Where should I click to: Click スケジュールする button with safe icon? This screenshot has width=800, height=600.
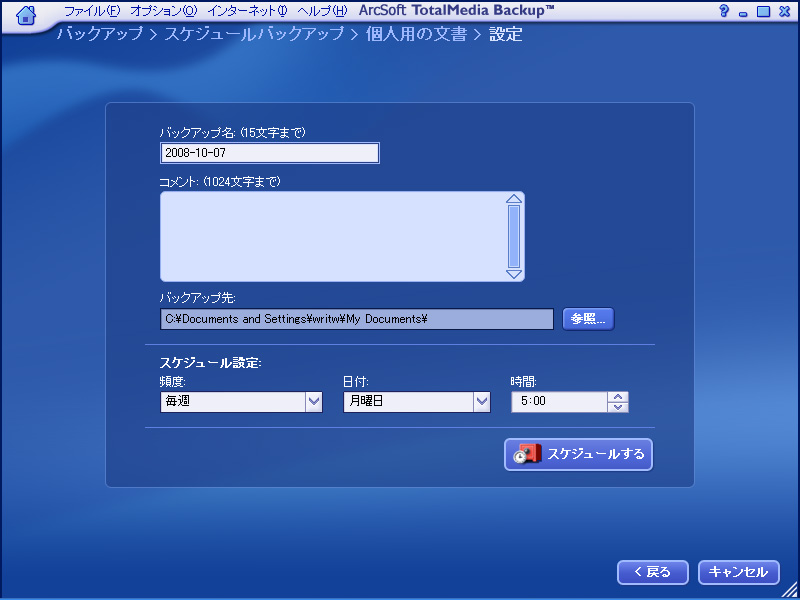[579, 454]
